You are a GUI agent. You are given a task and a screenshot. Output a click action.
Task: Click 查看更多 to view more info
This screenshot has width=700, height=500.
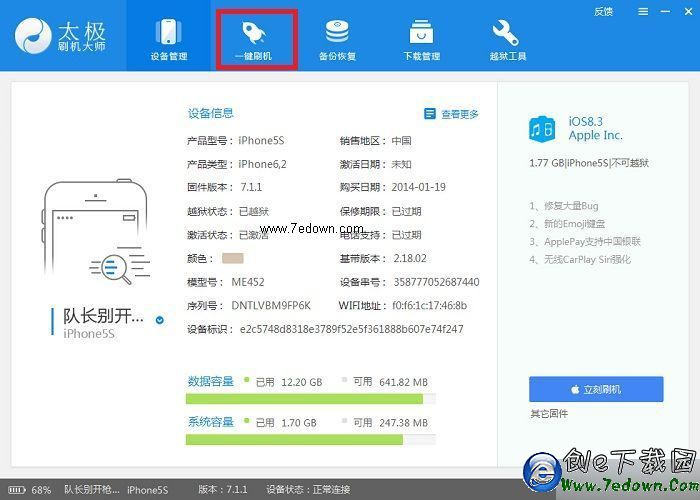tap(460, 114)
